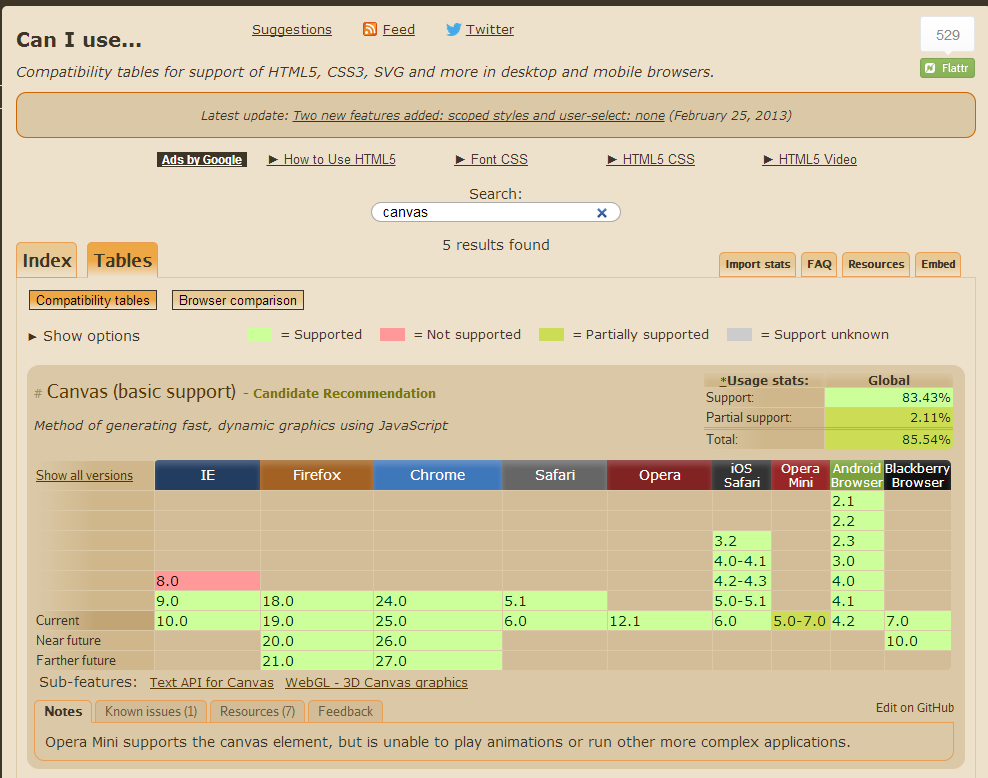Open Text API for Canvas sub-feature
The width and height of the screenshot is (988, 778).
212,682
